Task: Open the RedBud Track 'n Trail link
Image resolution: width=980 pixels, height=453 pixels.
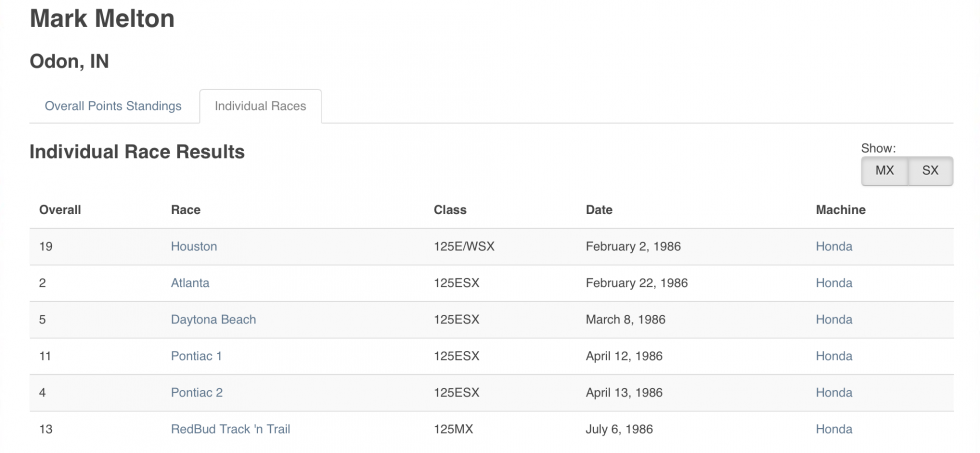Action: pyautogui.click(x=230, y=429)
